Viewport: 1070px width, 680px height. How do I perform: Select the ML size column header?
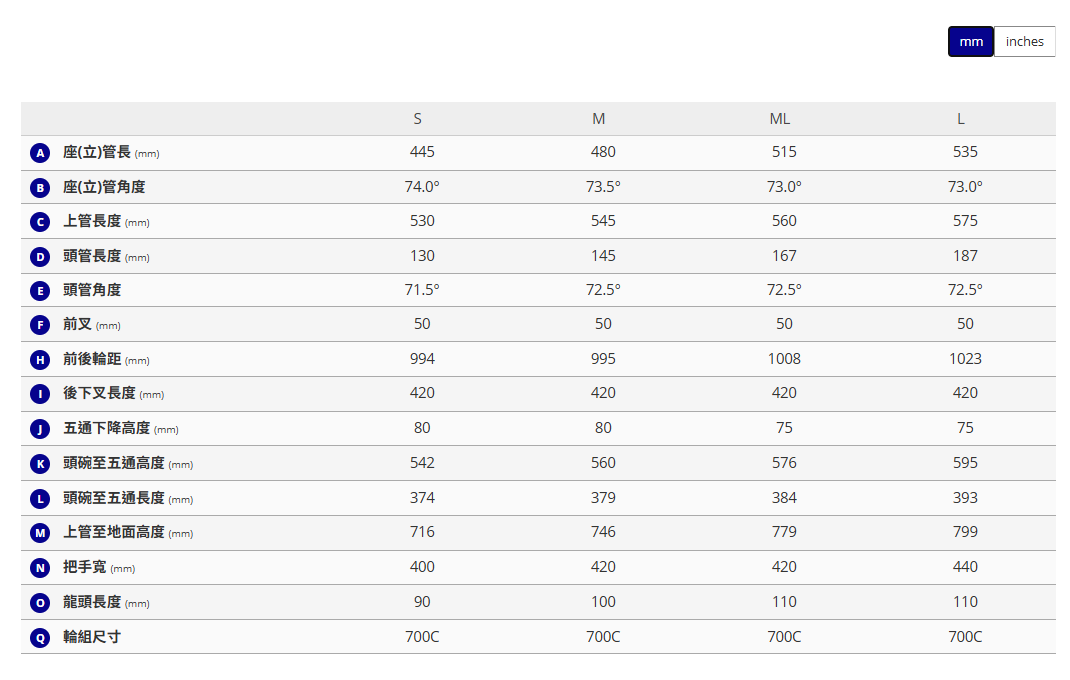(x=780, y=119)
